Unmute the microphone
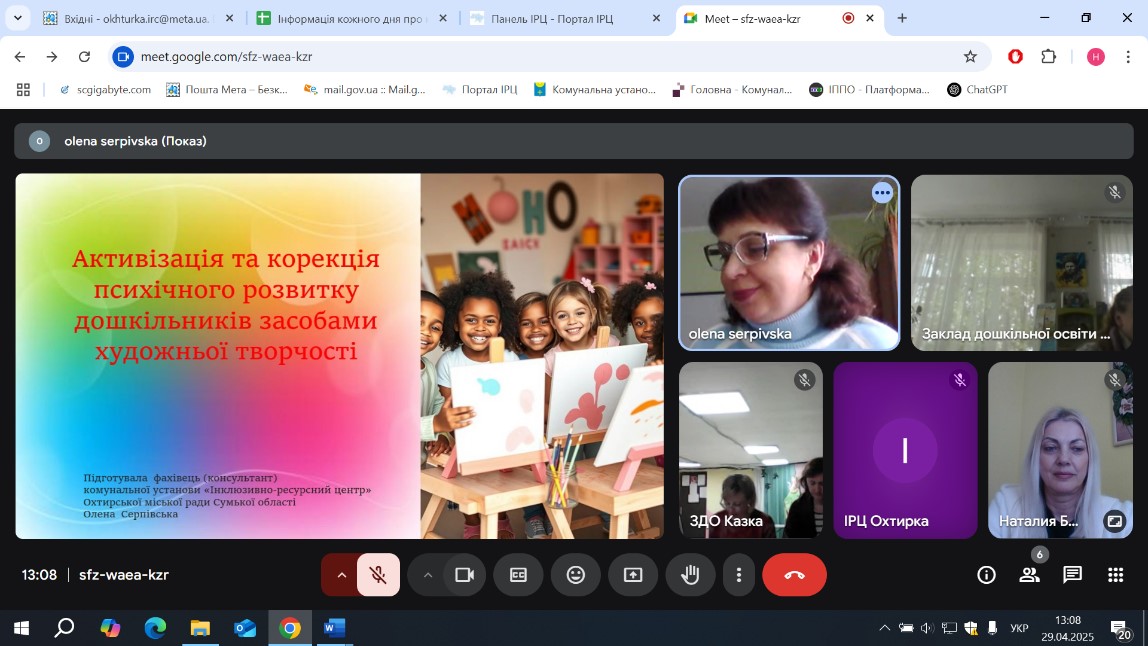 378,575
